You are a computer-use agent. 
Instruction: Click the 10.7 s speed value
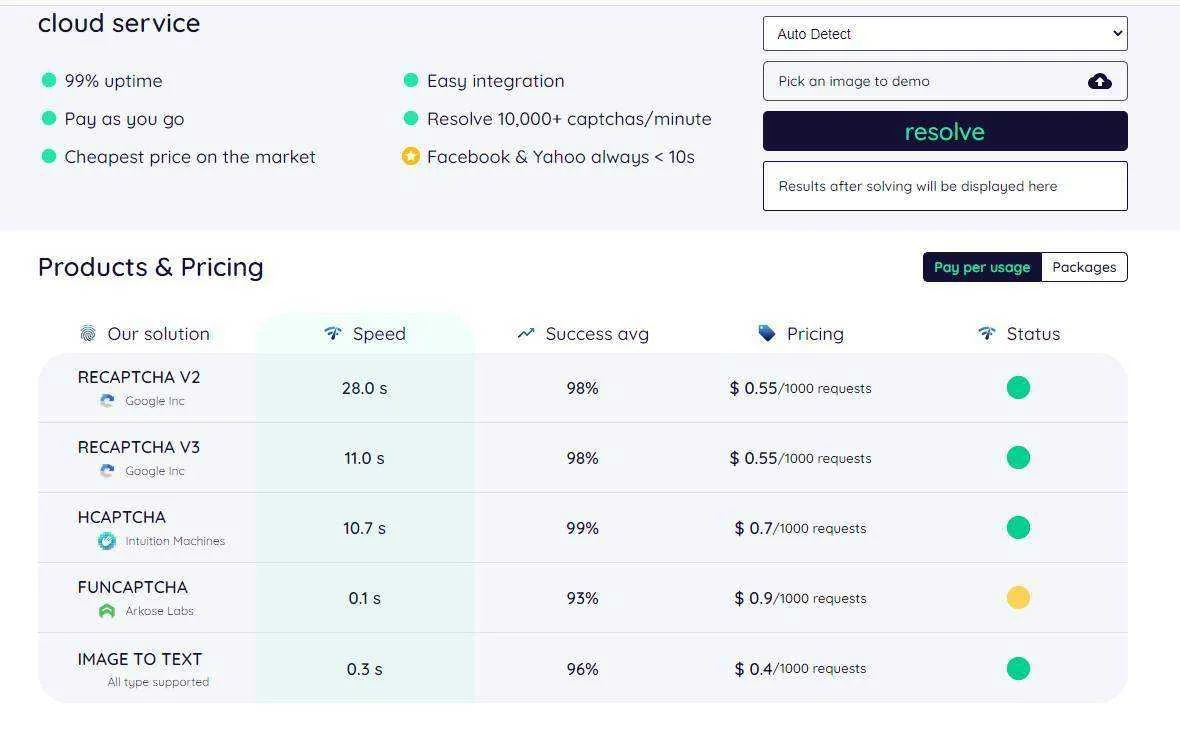coord(364,528)
